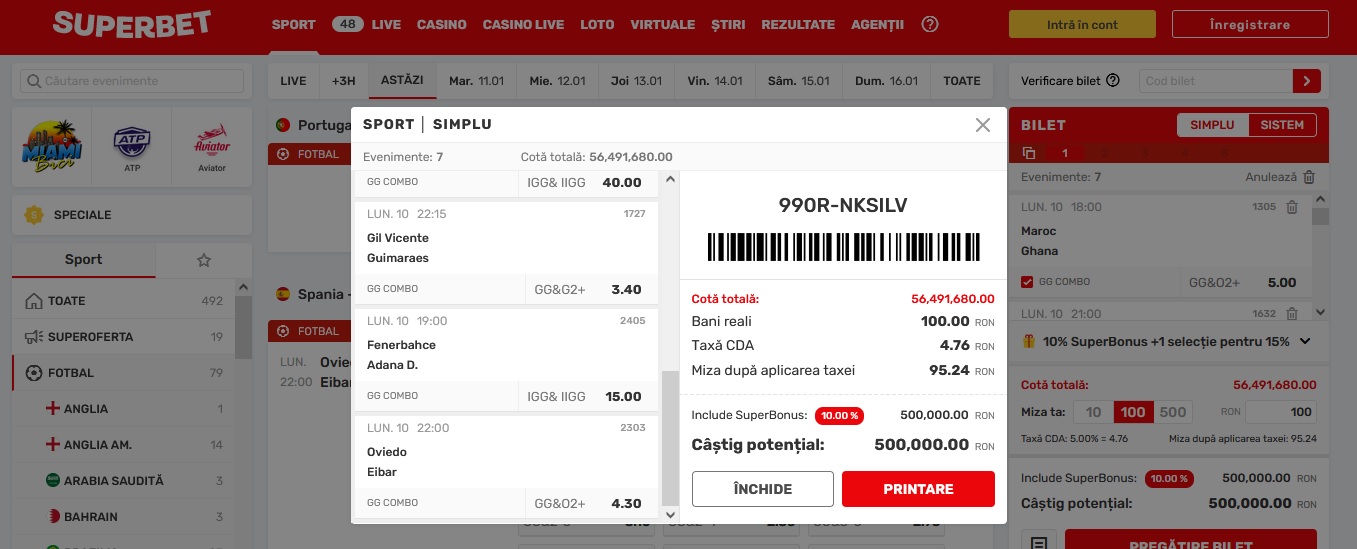Image resolution: width=1357 pixels, height=549 pixels.
Task: Click the dialog events list scrollbar thumb
Action: (670, 438)
